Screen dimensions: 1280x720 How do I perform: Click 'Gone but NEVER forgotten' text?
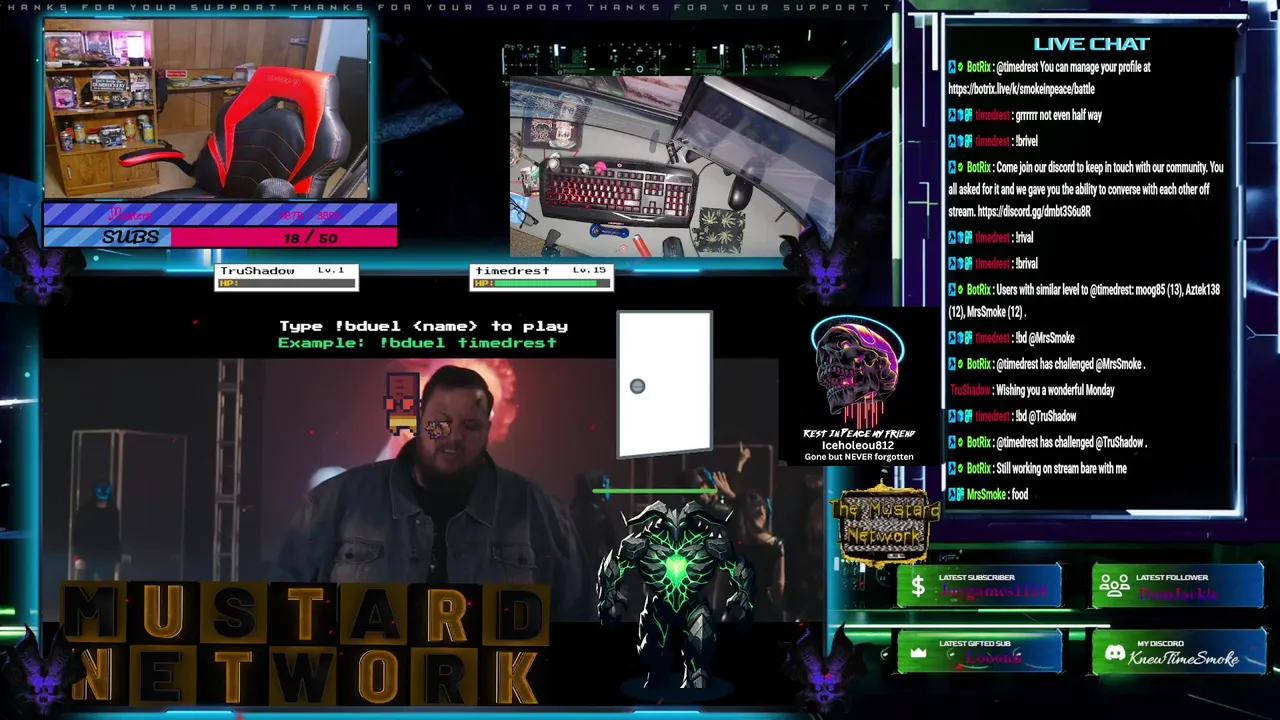click(859, 457)
